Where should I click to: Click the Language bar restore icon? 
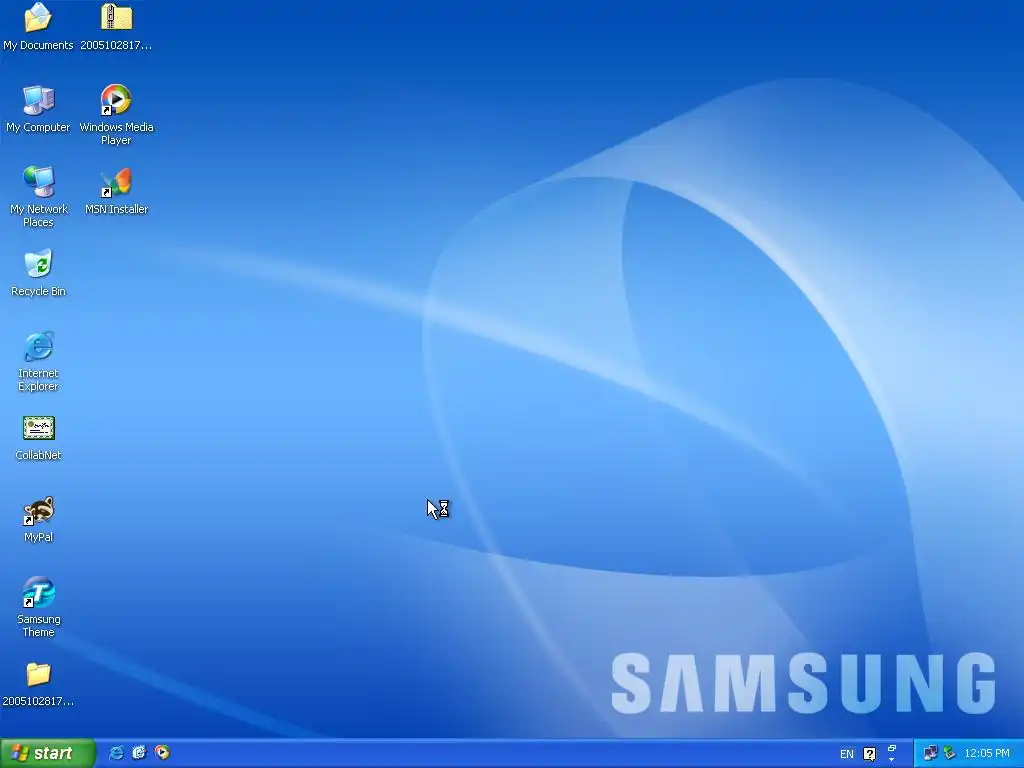(891, 748)
